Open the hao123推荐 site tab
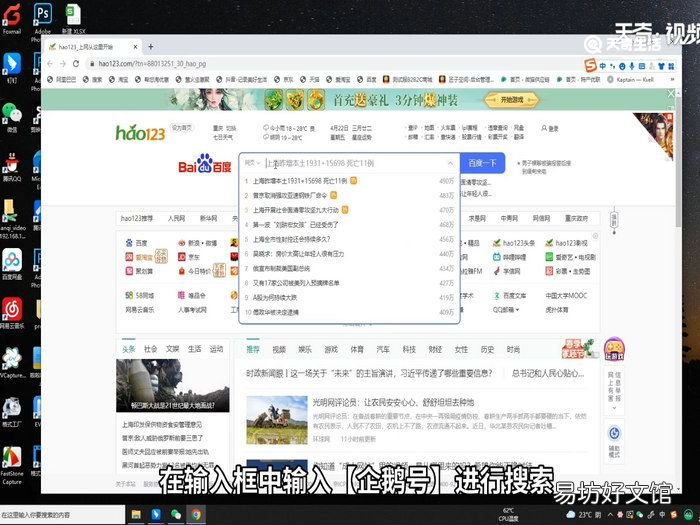This screenshot has height=525, width=700. coord(137,218)
